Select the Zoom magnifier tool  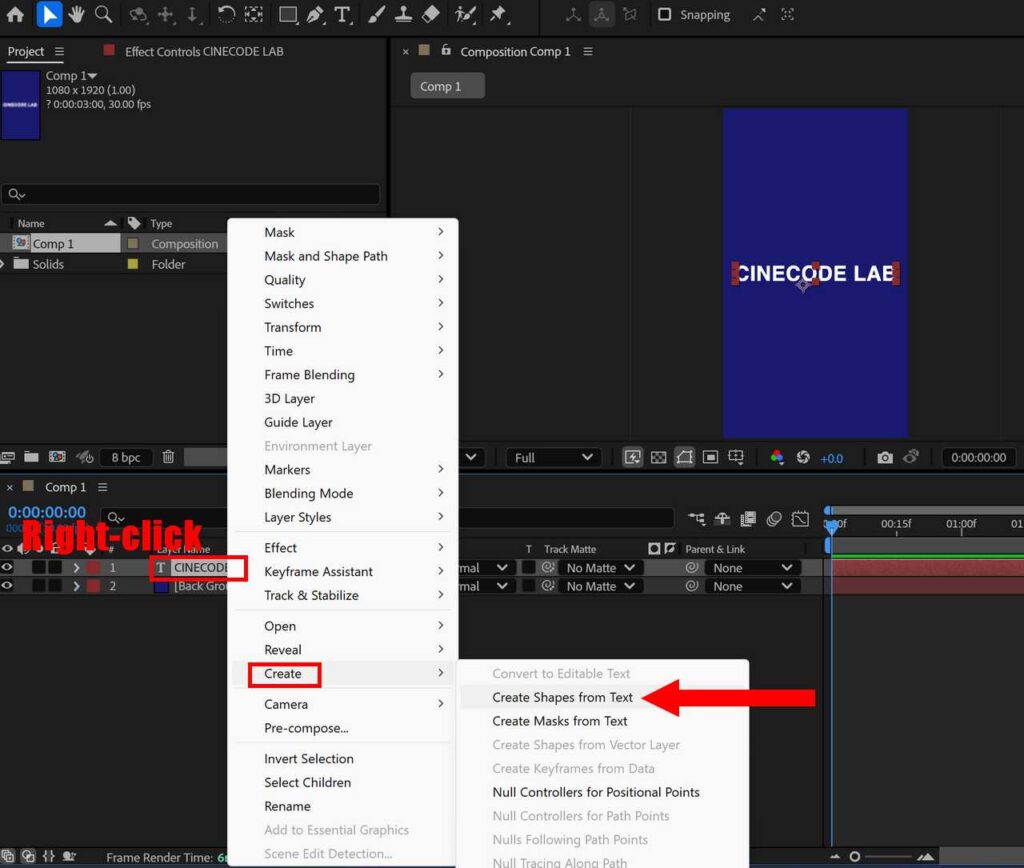pos(103,14)
